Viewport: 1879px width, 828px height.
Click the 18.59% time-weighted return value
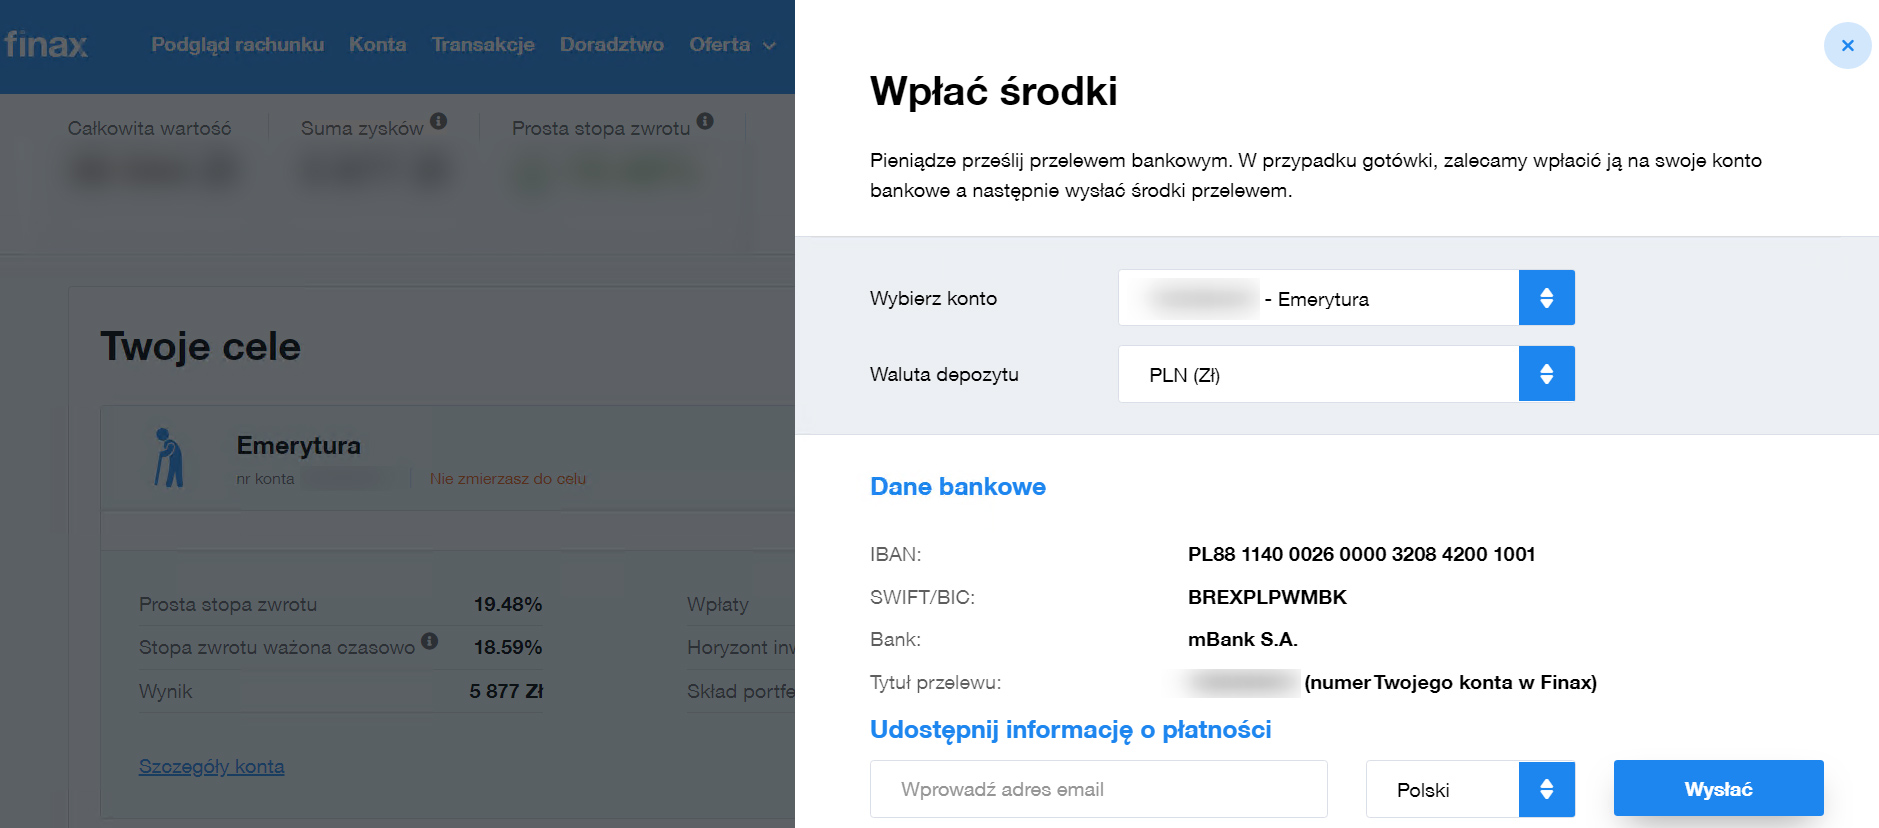coord(508,648)
